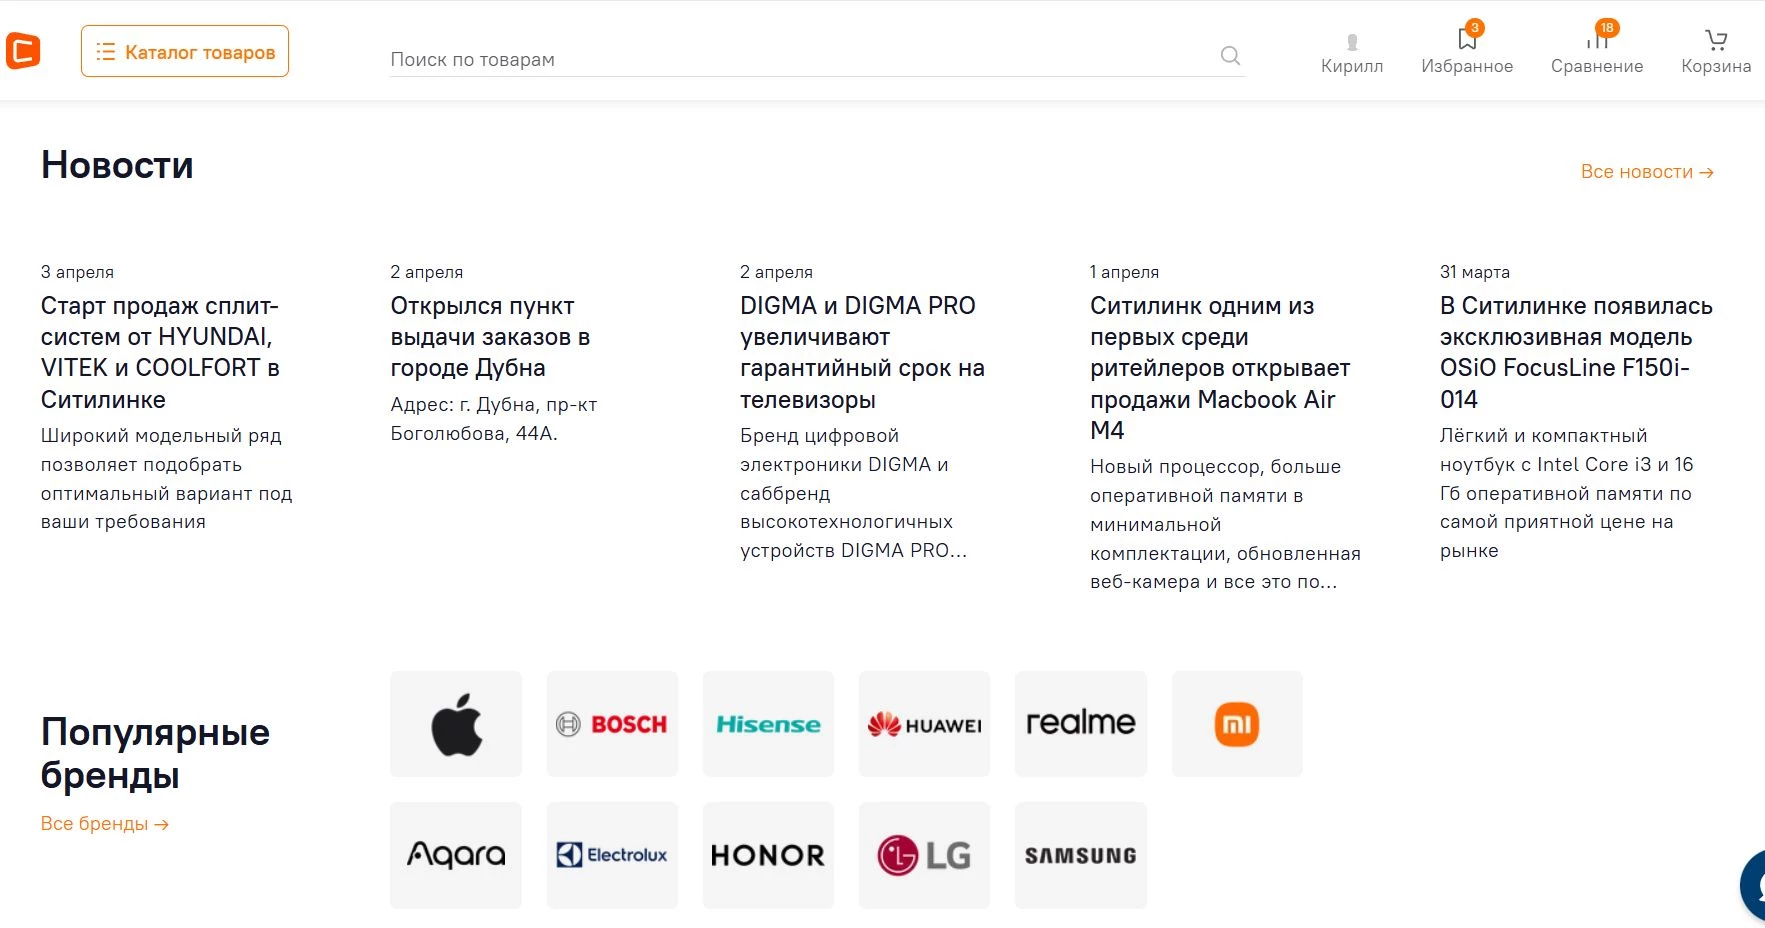Open the chat support bubble icon
Screen dimensions: 1765x928
[1753, 885]
